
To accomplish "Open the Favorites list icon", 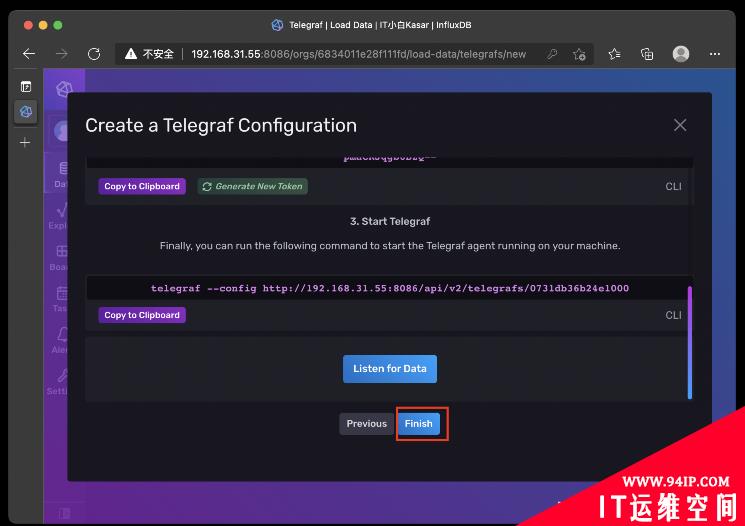I will 614,54.
